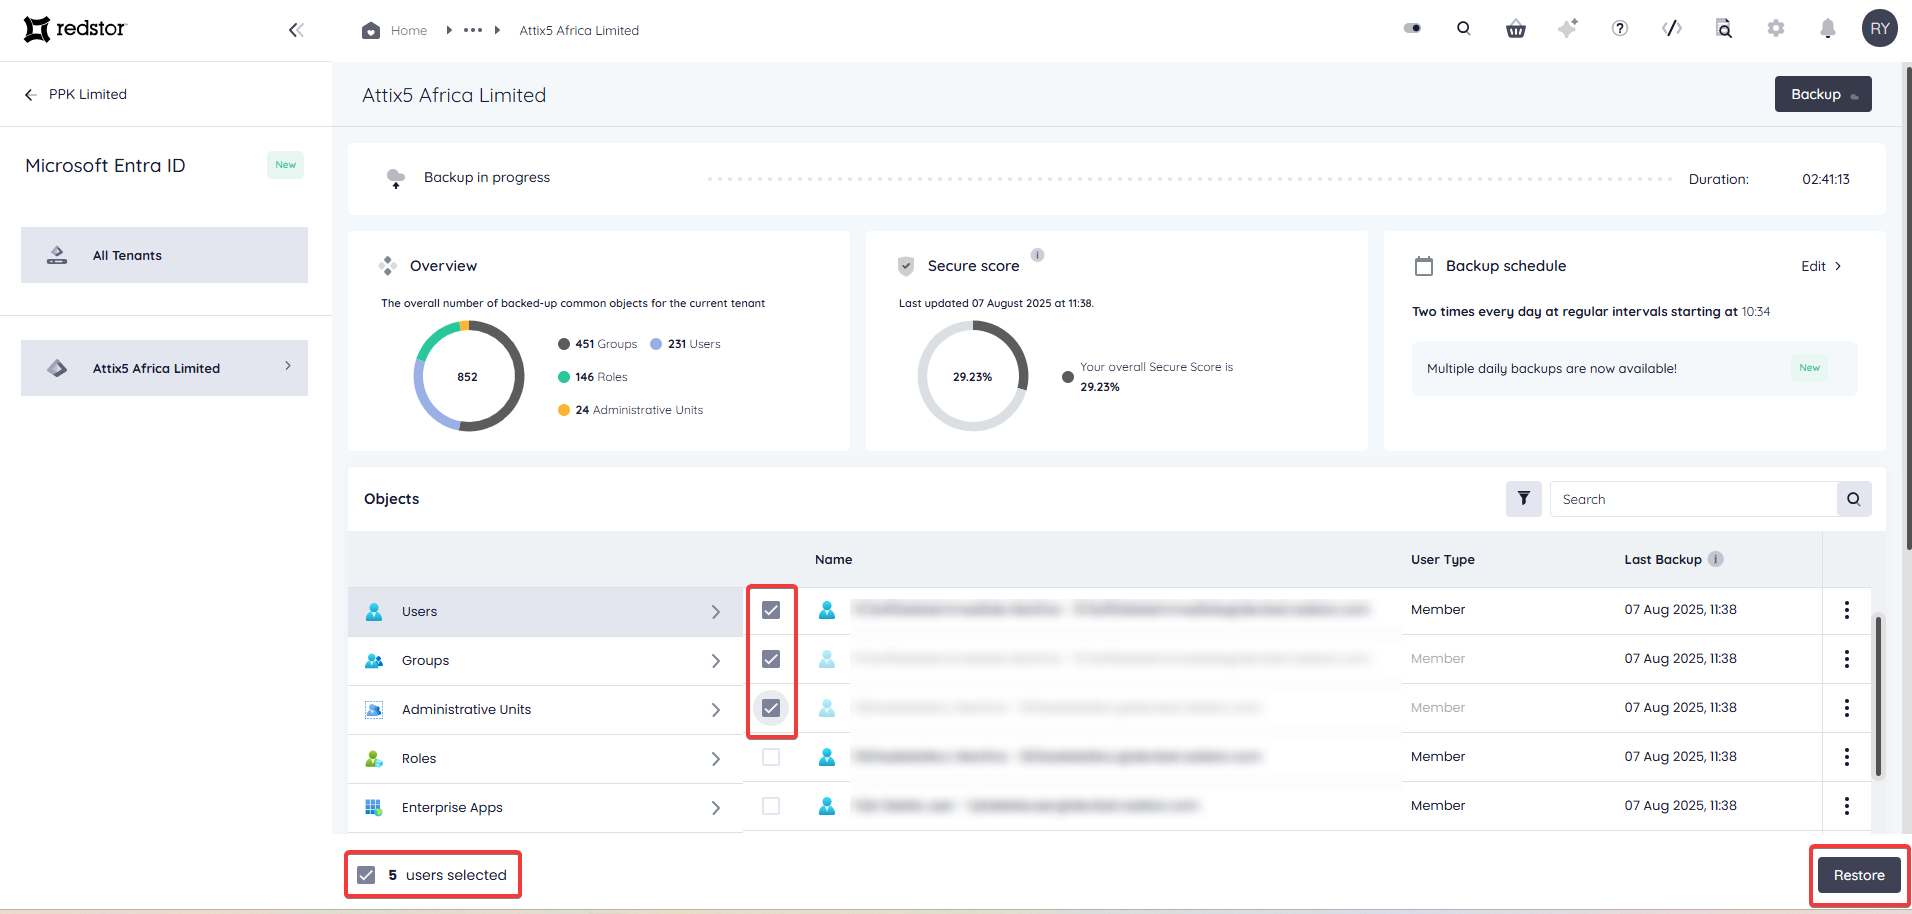Click Attix5 Africa Limited breadcrumb
This screenshot has width=1912, height=914.
(579, 30)
